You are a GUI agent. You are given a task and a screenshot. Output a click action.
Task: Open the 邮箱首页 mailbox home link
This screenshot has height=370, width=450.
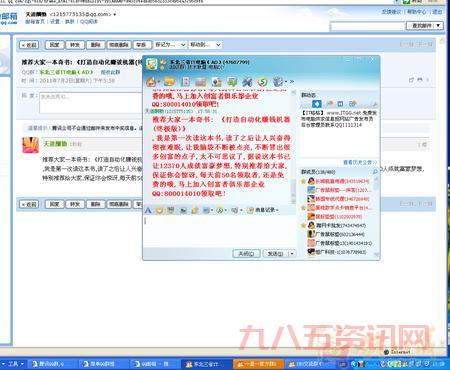[35, 22]
